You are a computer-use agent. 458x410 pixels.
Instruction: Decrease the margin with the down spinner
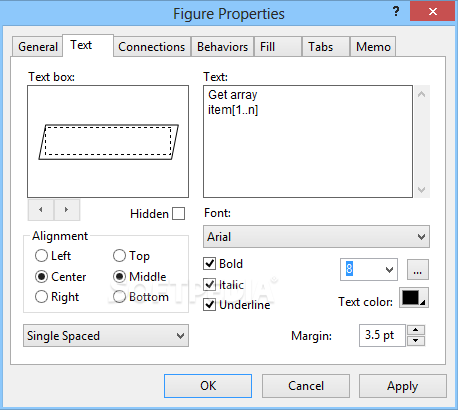point(415,341)
